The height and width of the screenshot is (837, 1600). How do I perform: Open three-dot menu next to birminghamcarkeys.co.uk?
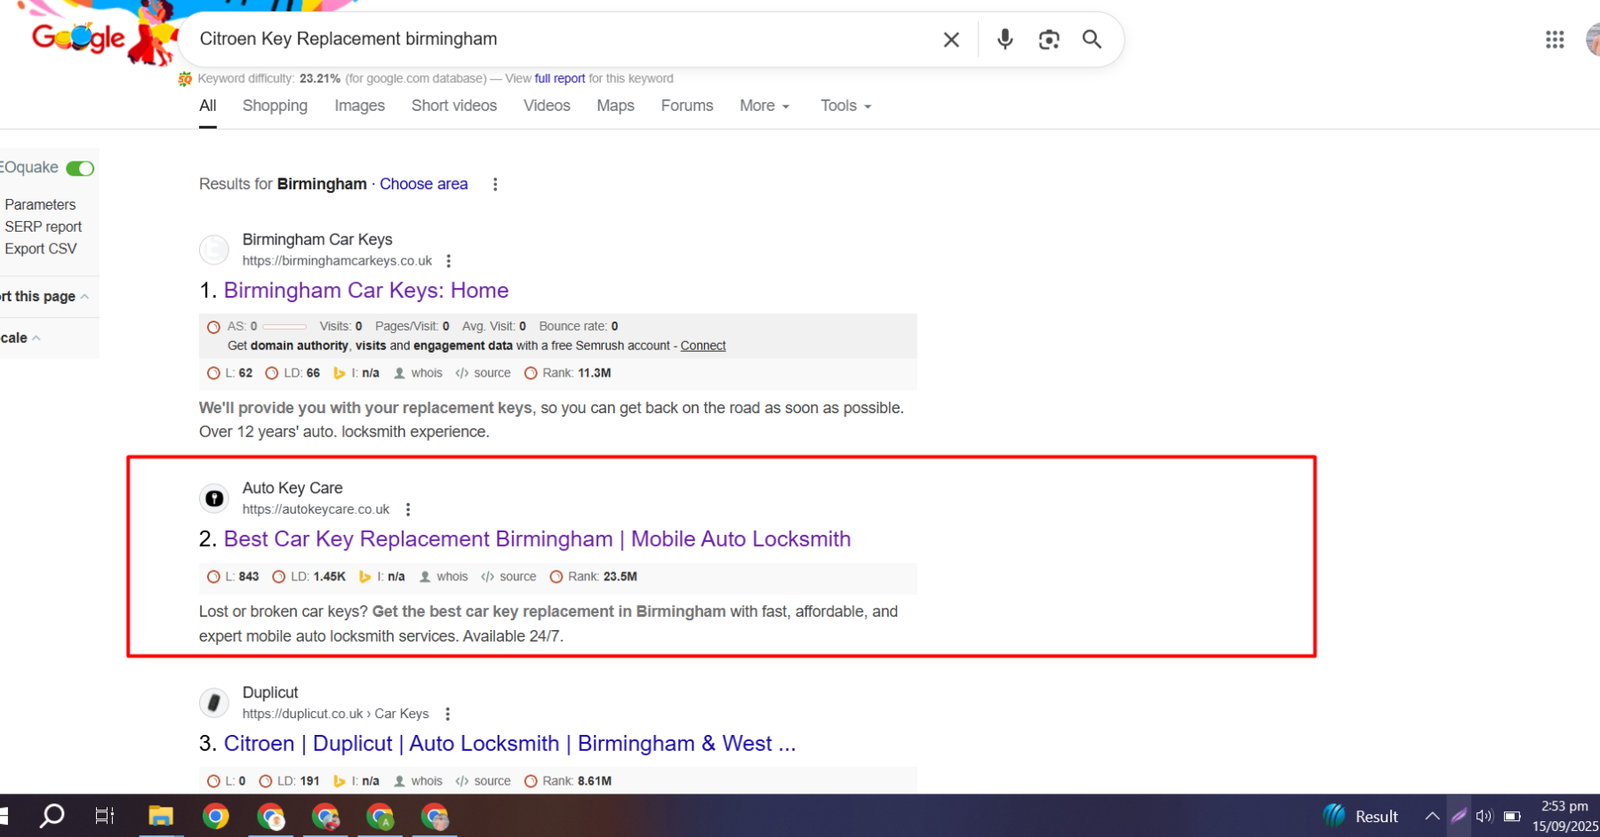pos(448,261)
